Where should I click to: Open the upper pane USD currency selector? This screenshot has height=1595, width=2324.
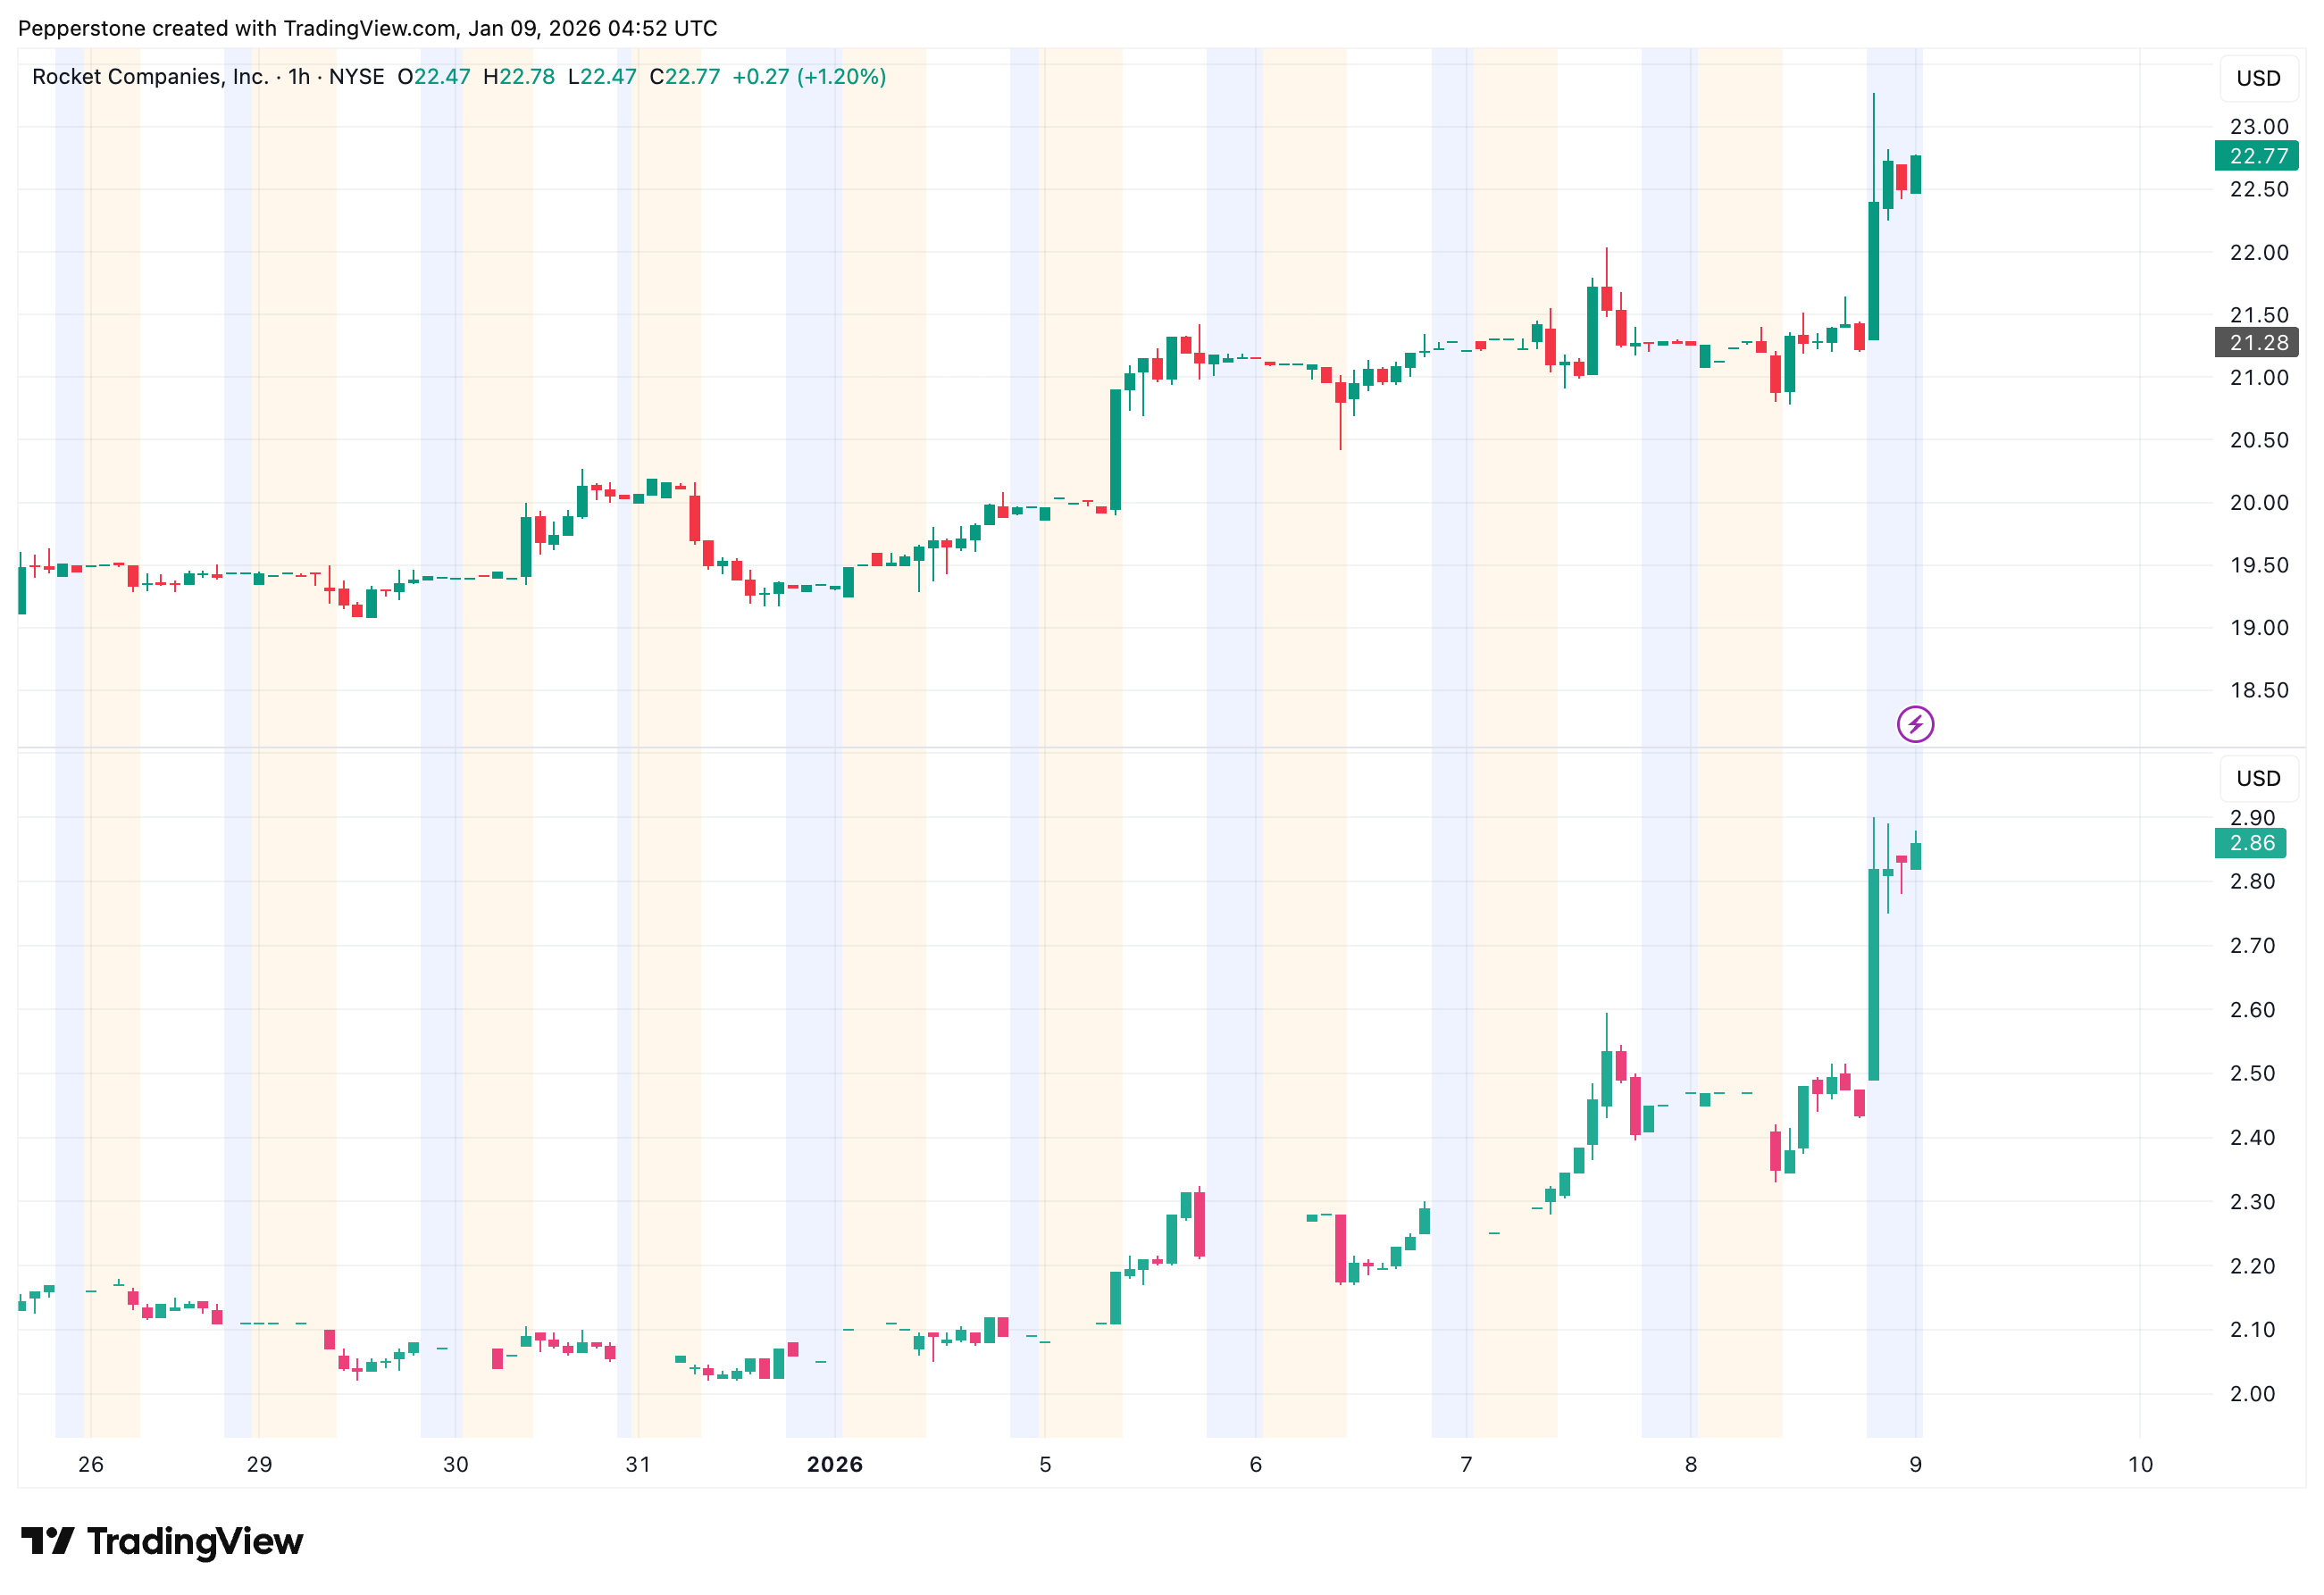[x=2257, y=78]
